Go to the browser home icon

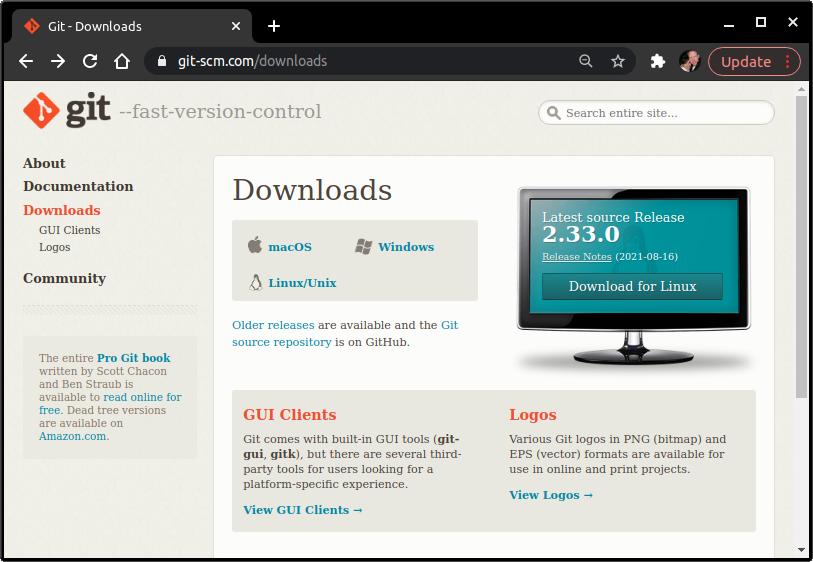pos(122,61)
